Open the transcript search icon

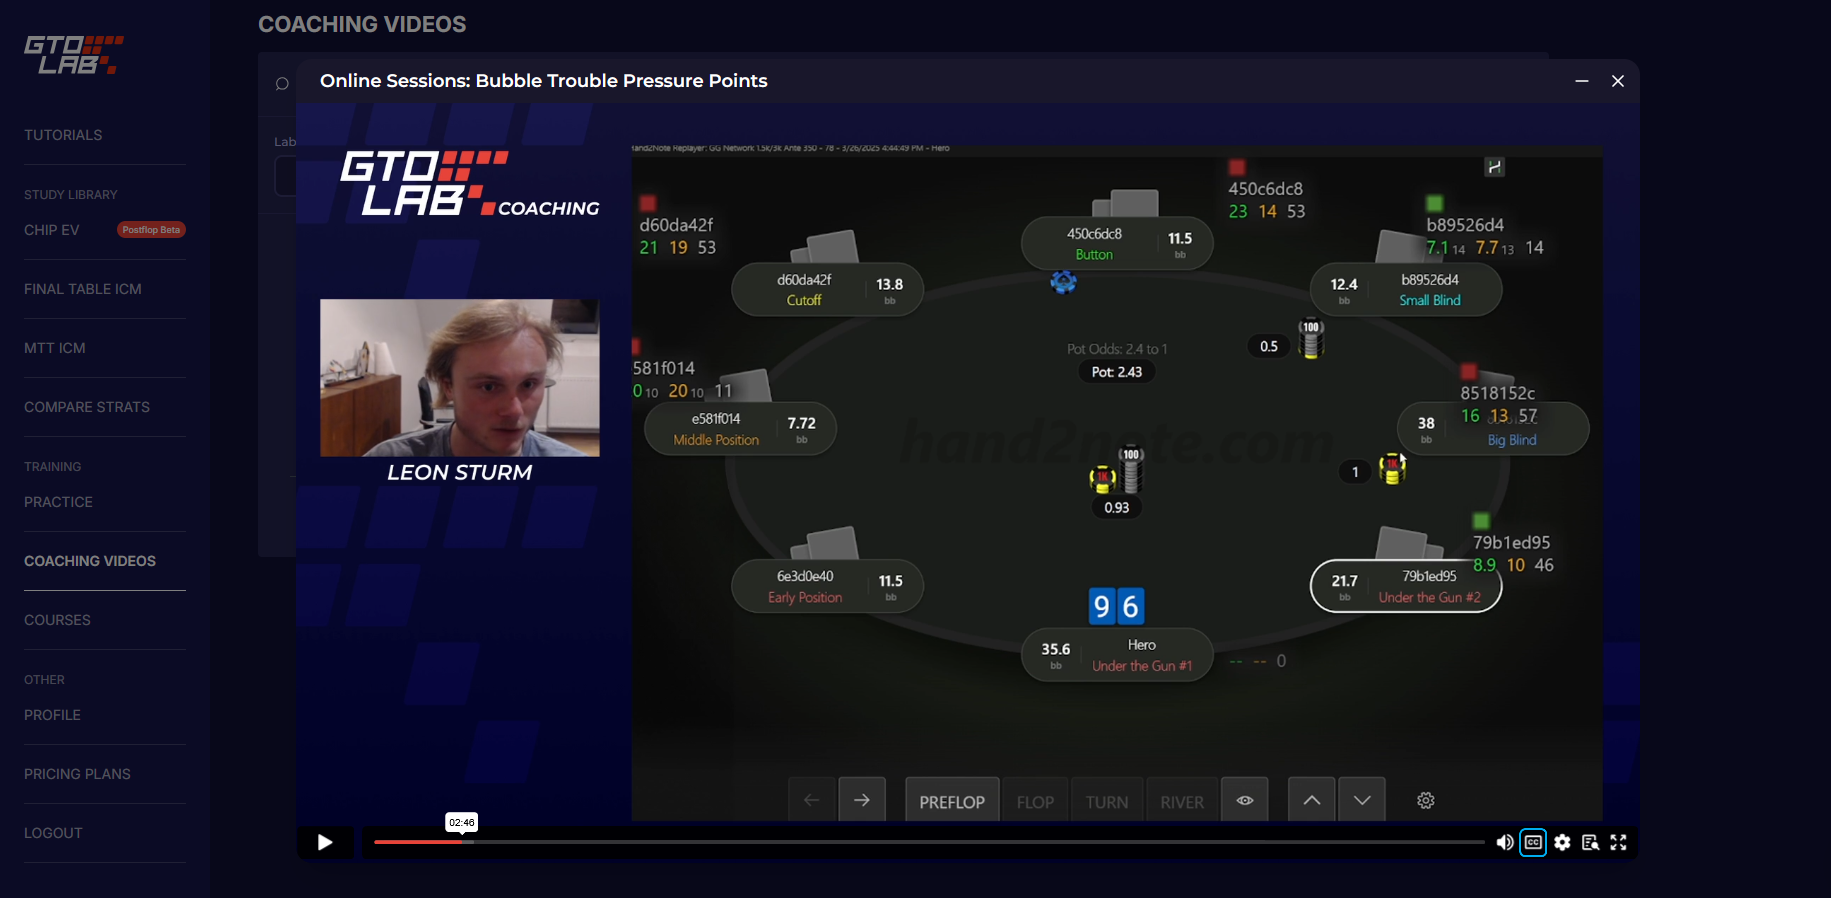coord(1590,842)
